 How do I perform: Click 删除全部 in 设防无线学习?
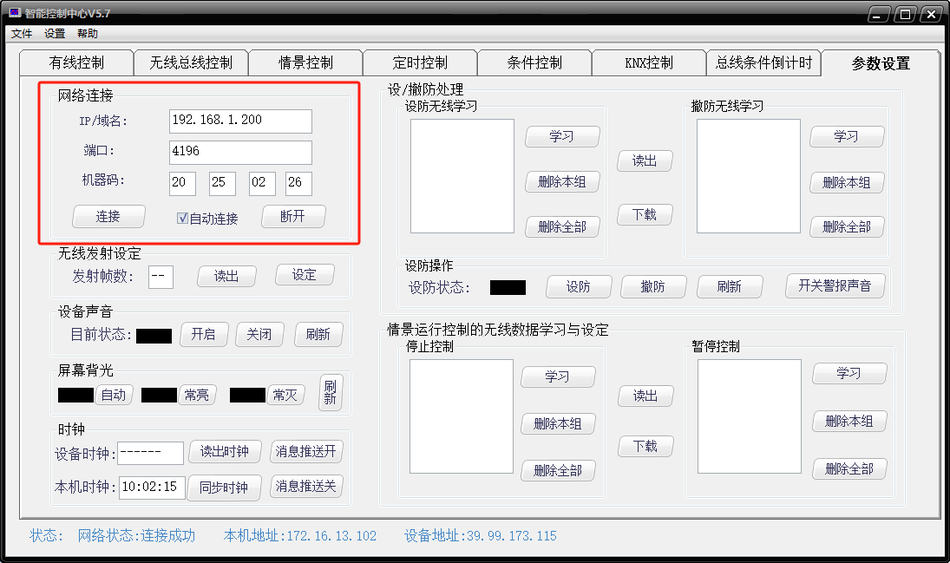pyautogui.click(x=562, y=227)
